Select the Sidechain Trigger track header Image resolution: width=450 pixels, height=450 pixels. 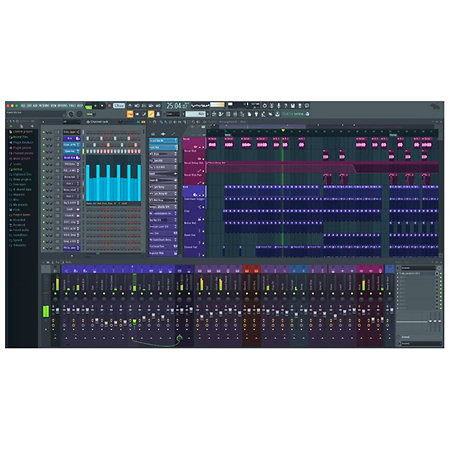194,203
